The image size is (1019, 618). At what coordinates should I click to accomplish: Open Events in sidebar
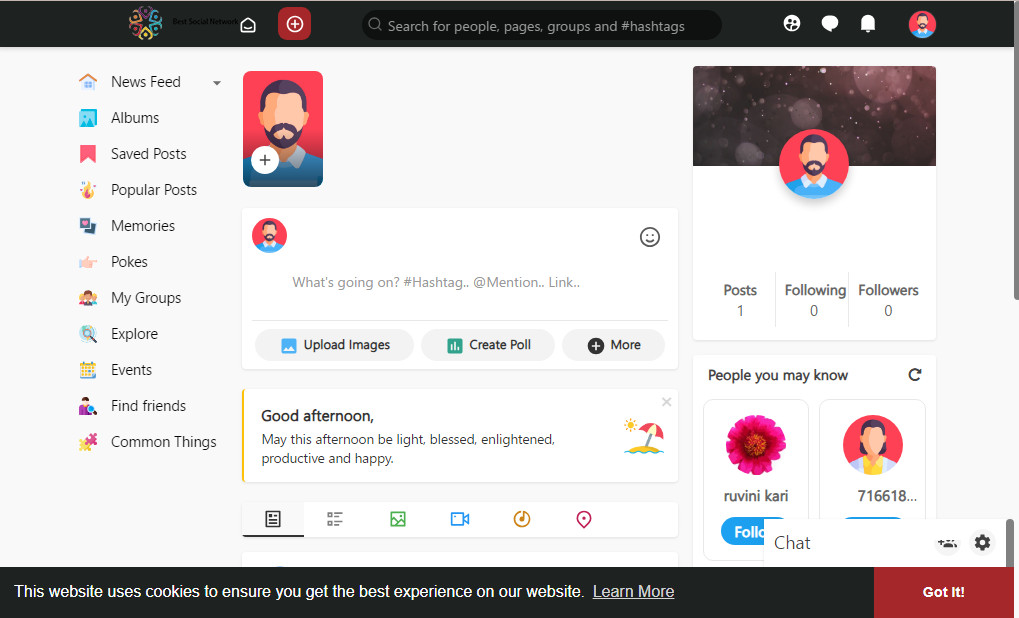[x=131, y=370]
